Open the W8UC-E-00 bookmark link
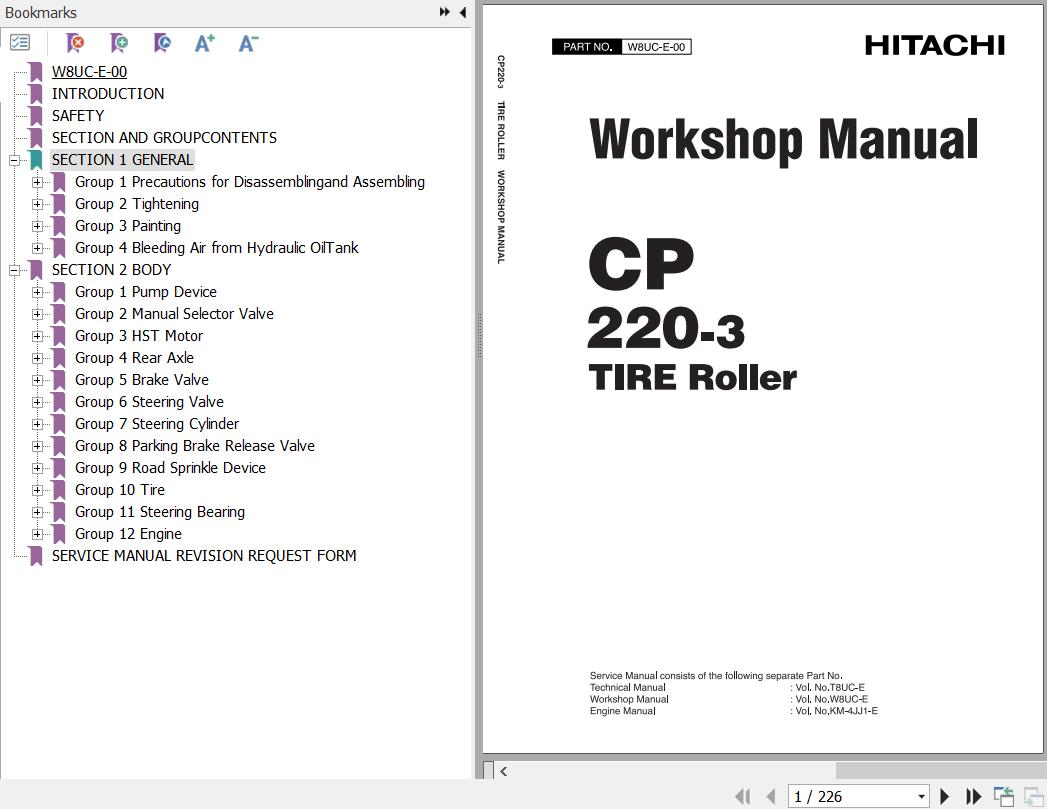 point(89,72)
